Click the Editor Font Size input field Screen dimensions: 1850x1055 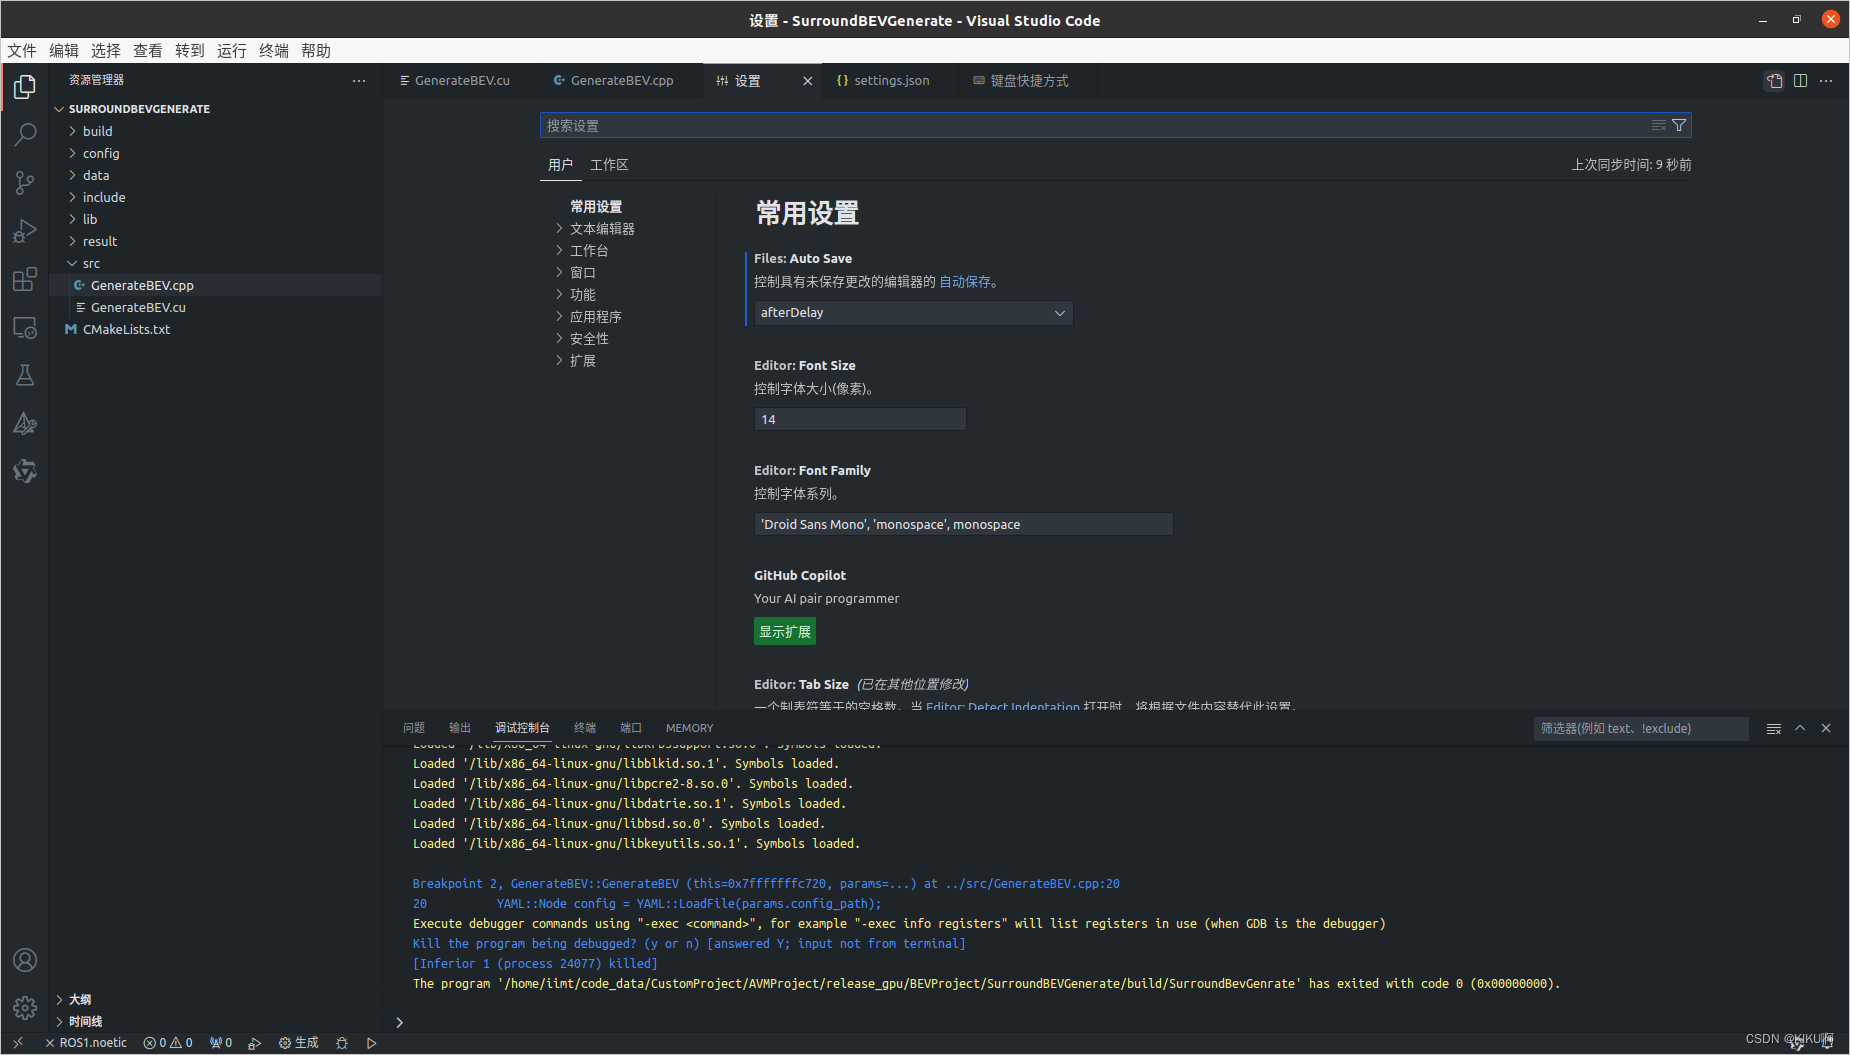(x=859, y=418)
